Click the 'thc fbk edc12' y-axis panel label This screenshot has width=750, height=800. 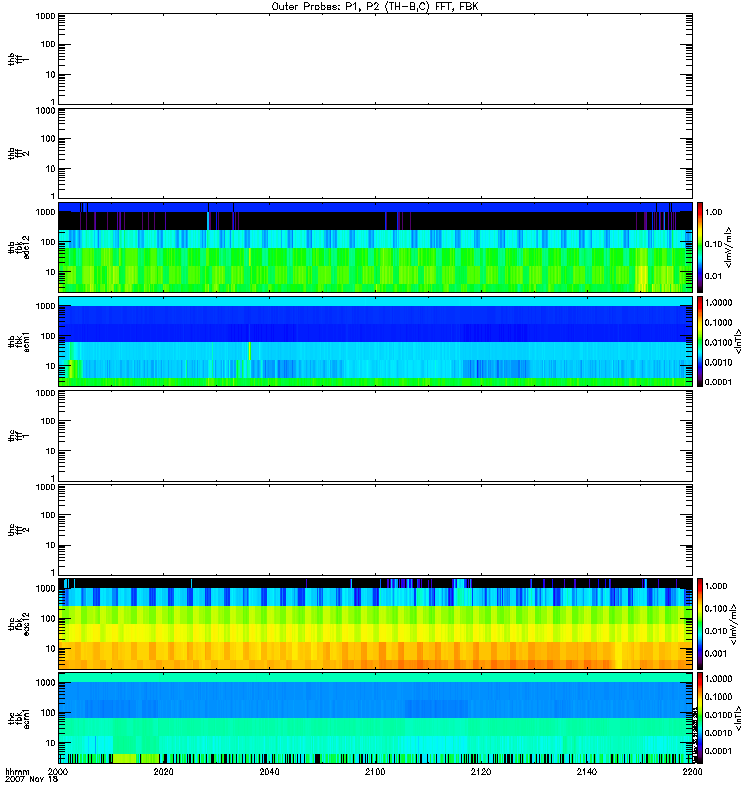coord(19,623)
